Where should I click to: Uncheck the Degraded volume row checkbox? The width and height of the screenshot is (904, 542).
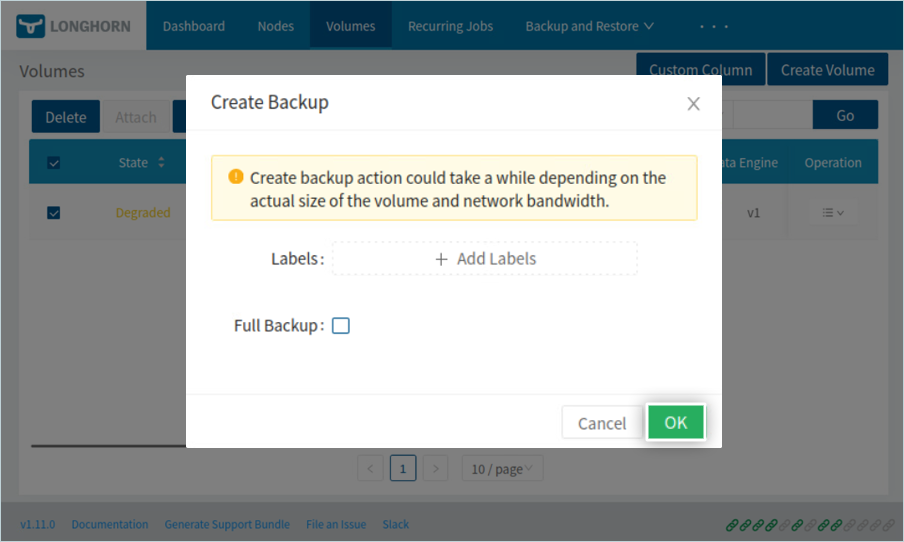coord(54,213)
